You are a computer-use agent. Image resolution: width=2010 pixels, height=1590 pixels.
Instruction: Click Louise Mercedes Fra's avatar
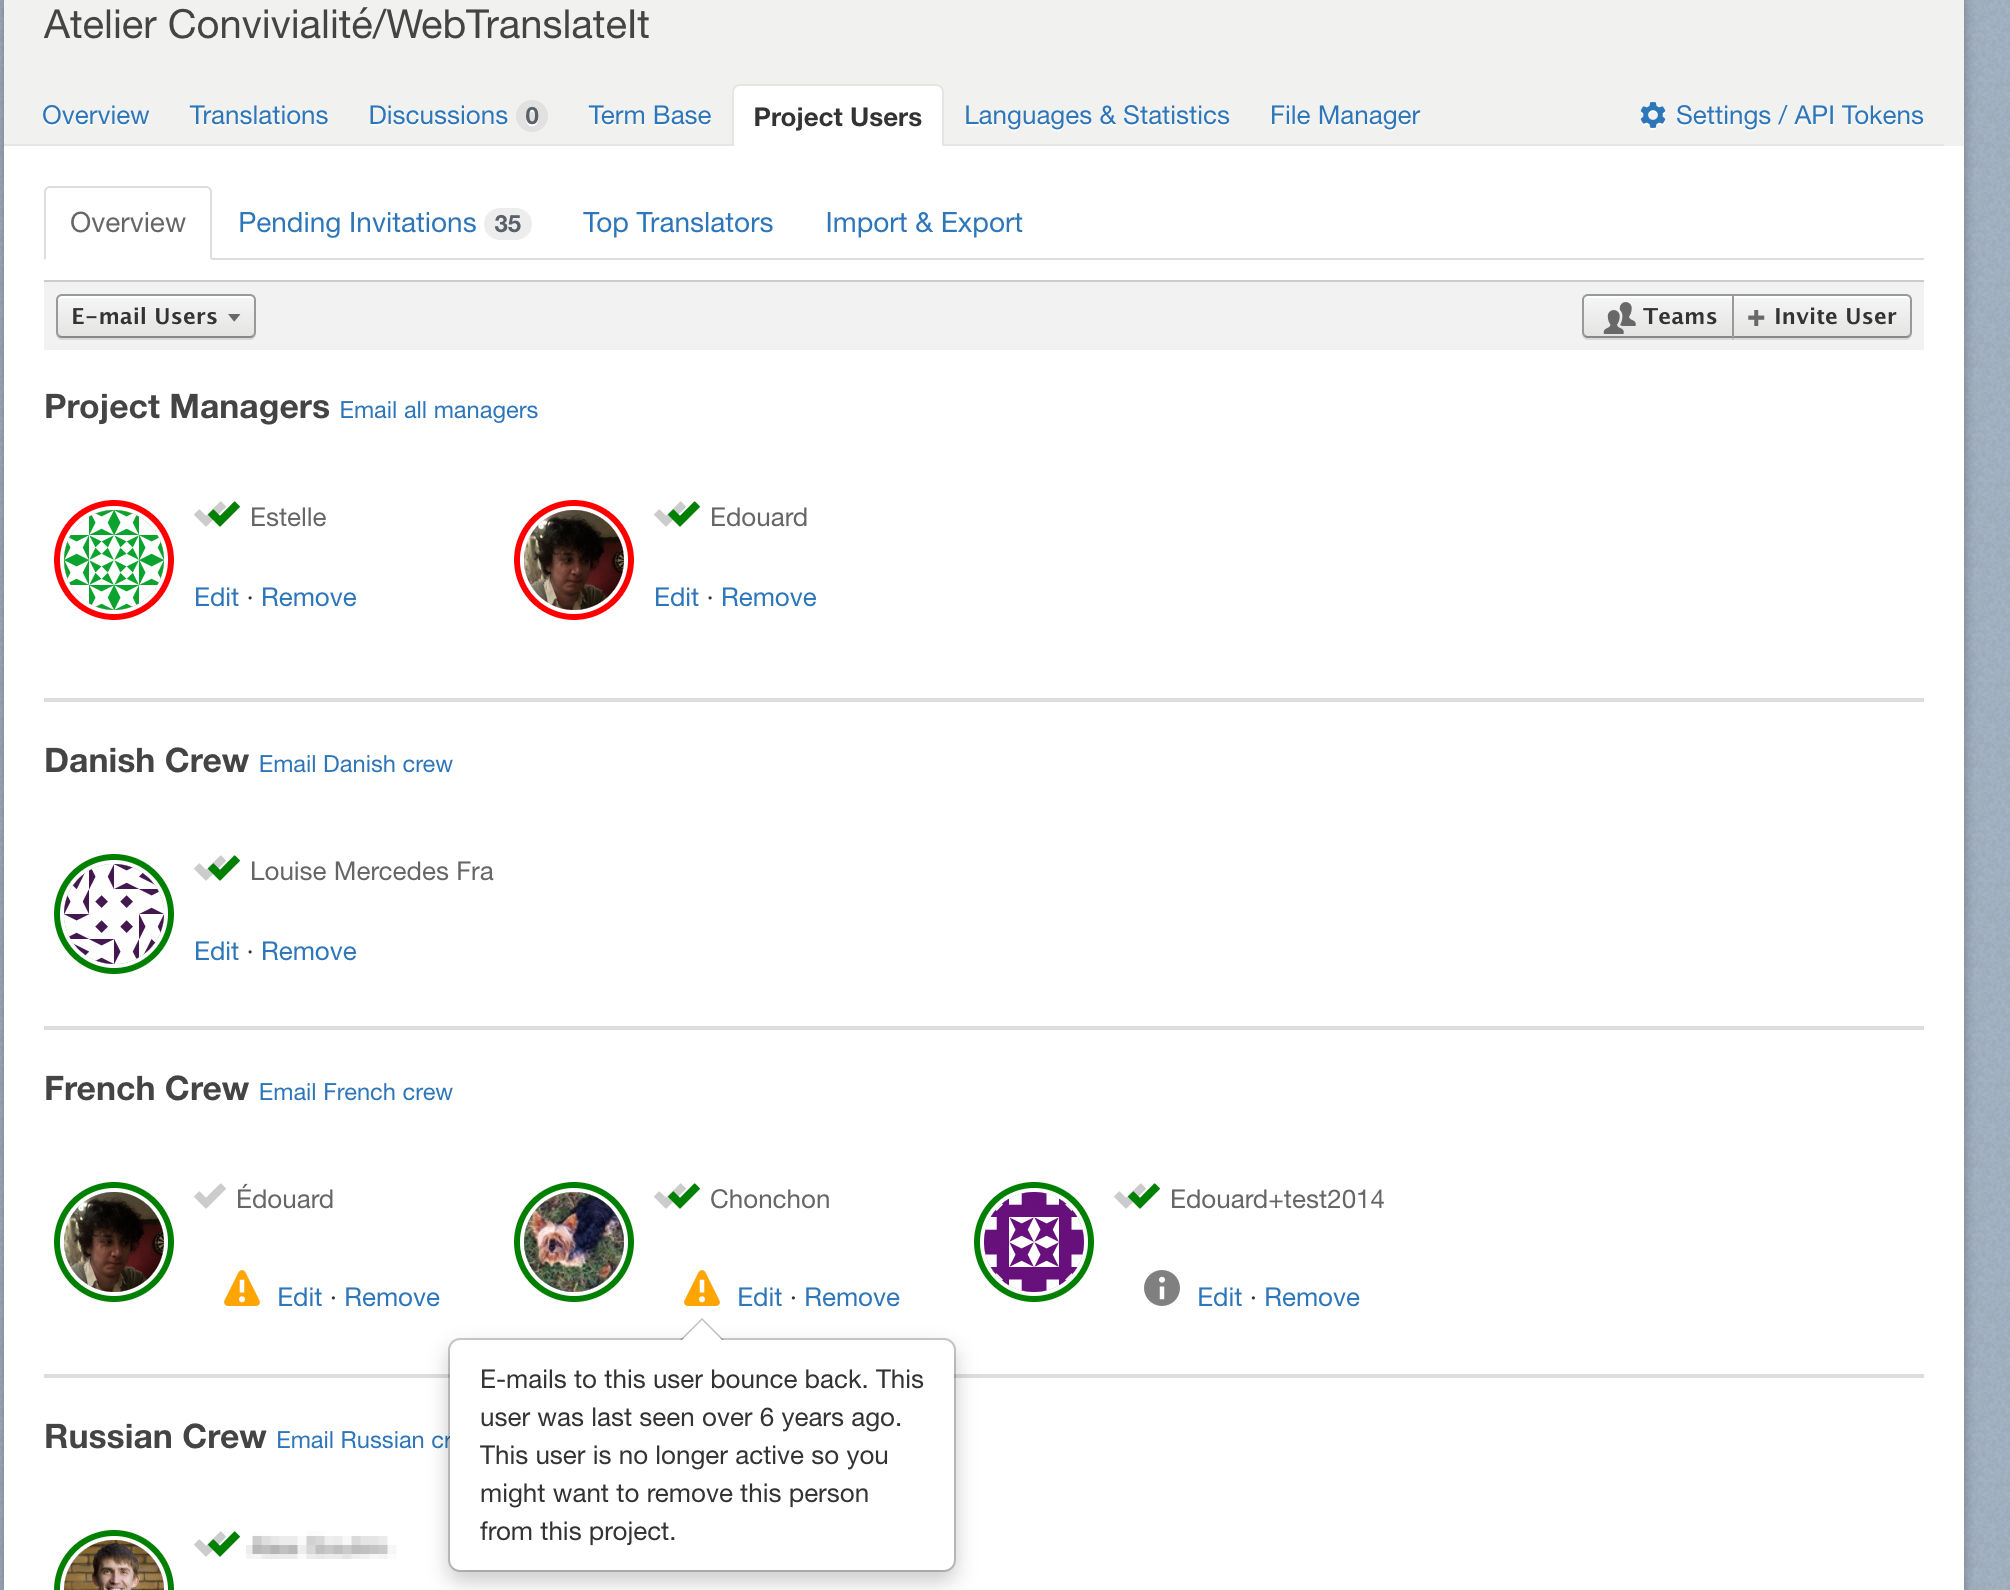click(114, 914)
